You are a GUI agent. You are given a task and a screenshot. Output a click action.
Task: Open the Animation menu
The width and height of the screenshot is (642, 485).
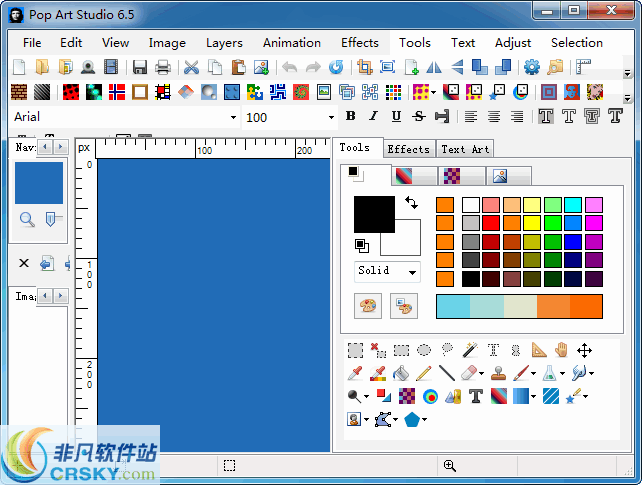coord(292,43)
